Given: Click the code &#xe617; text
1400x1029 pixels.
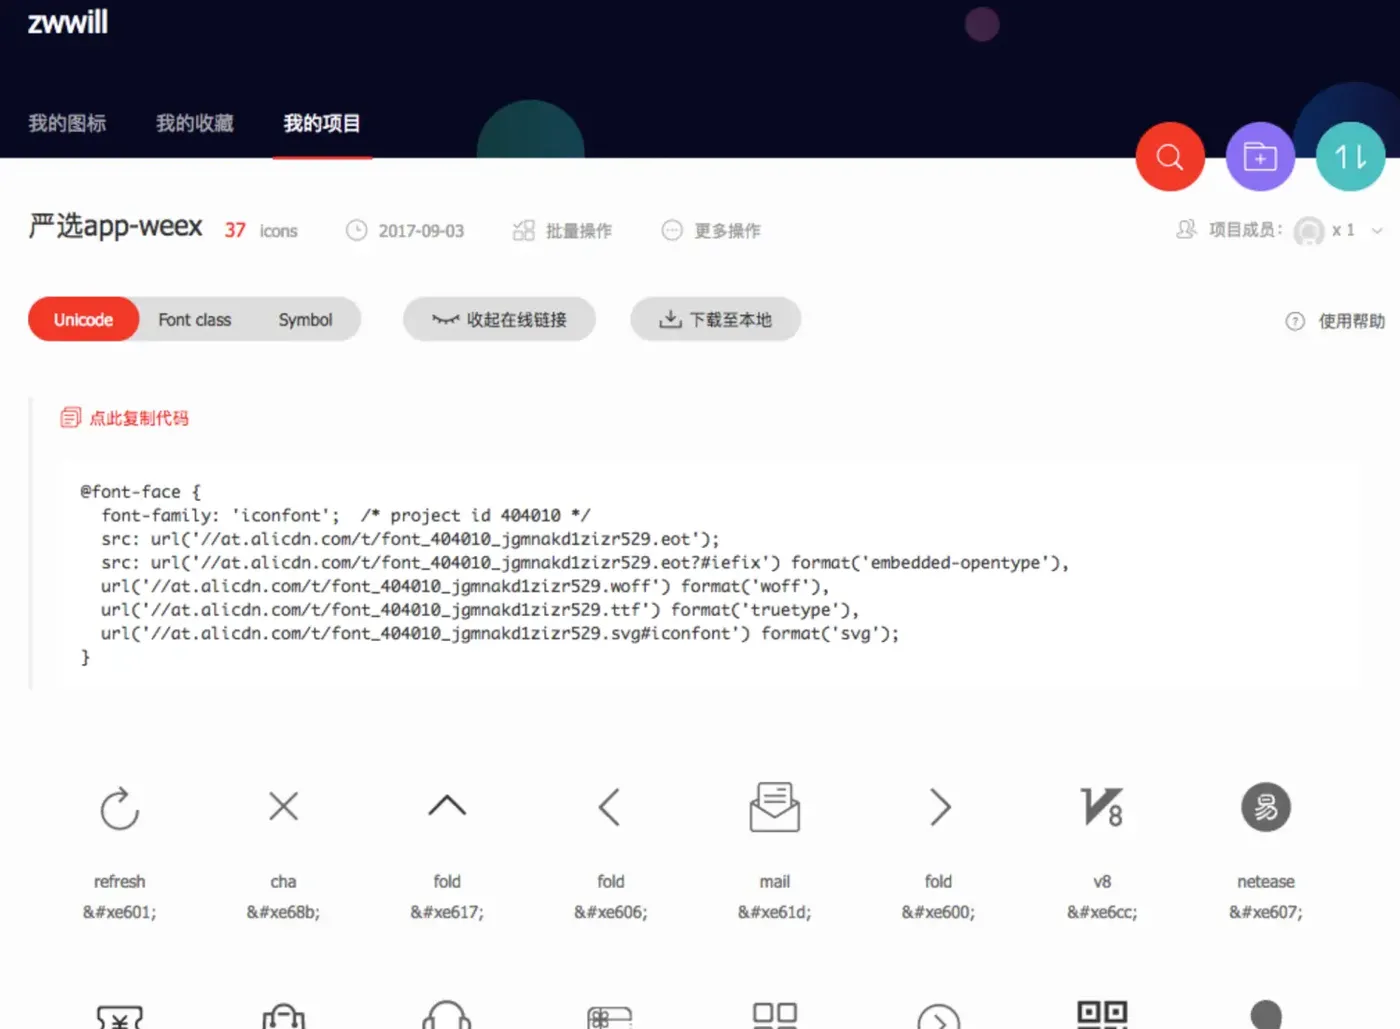Looking at the screenshot, I should click(x=447, y=912).
